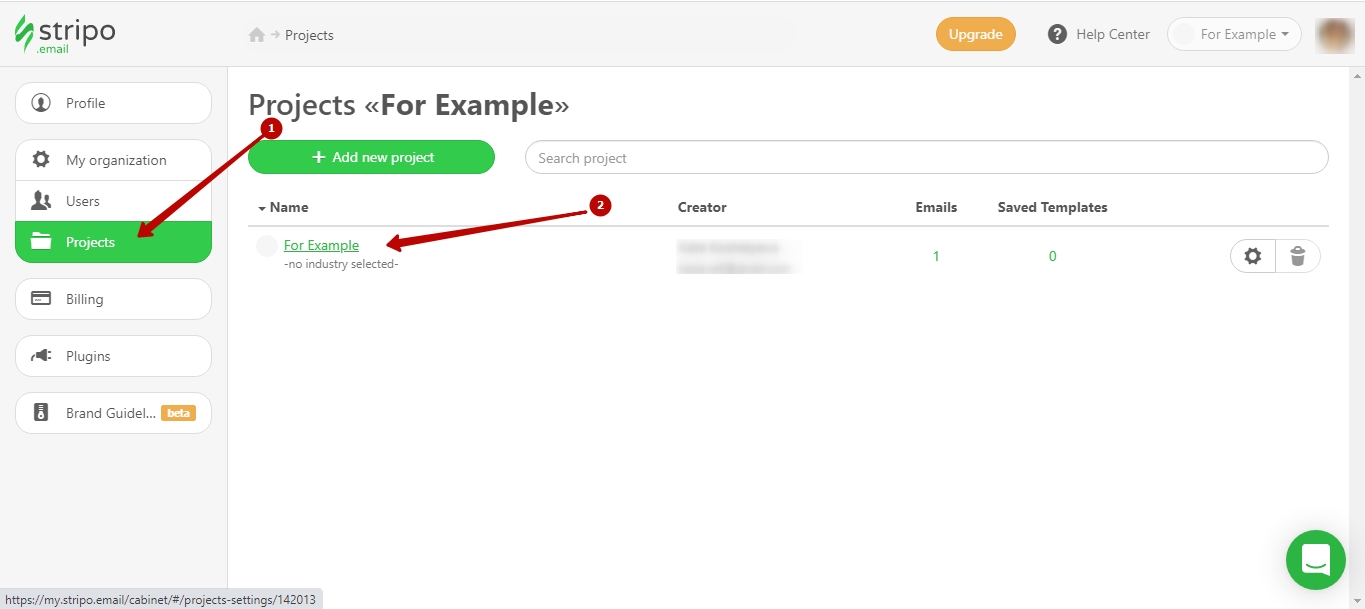1365x609 pixels.
Task: Click the Creator column header
Action: click(702, 207)
